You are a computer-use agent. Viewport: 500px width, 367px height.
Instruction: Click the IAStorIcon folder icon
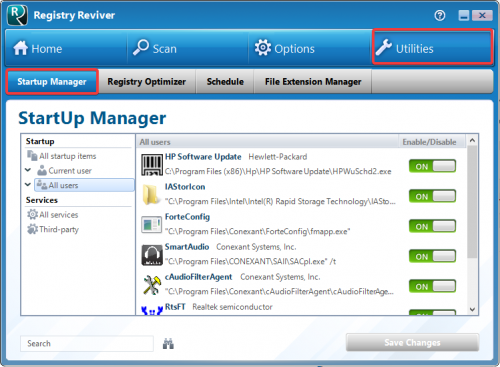click(x=151, y=195)
